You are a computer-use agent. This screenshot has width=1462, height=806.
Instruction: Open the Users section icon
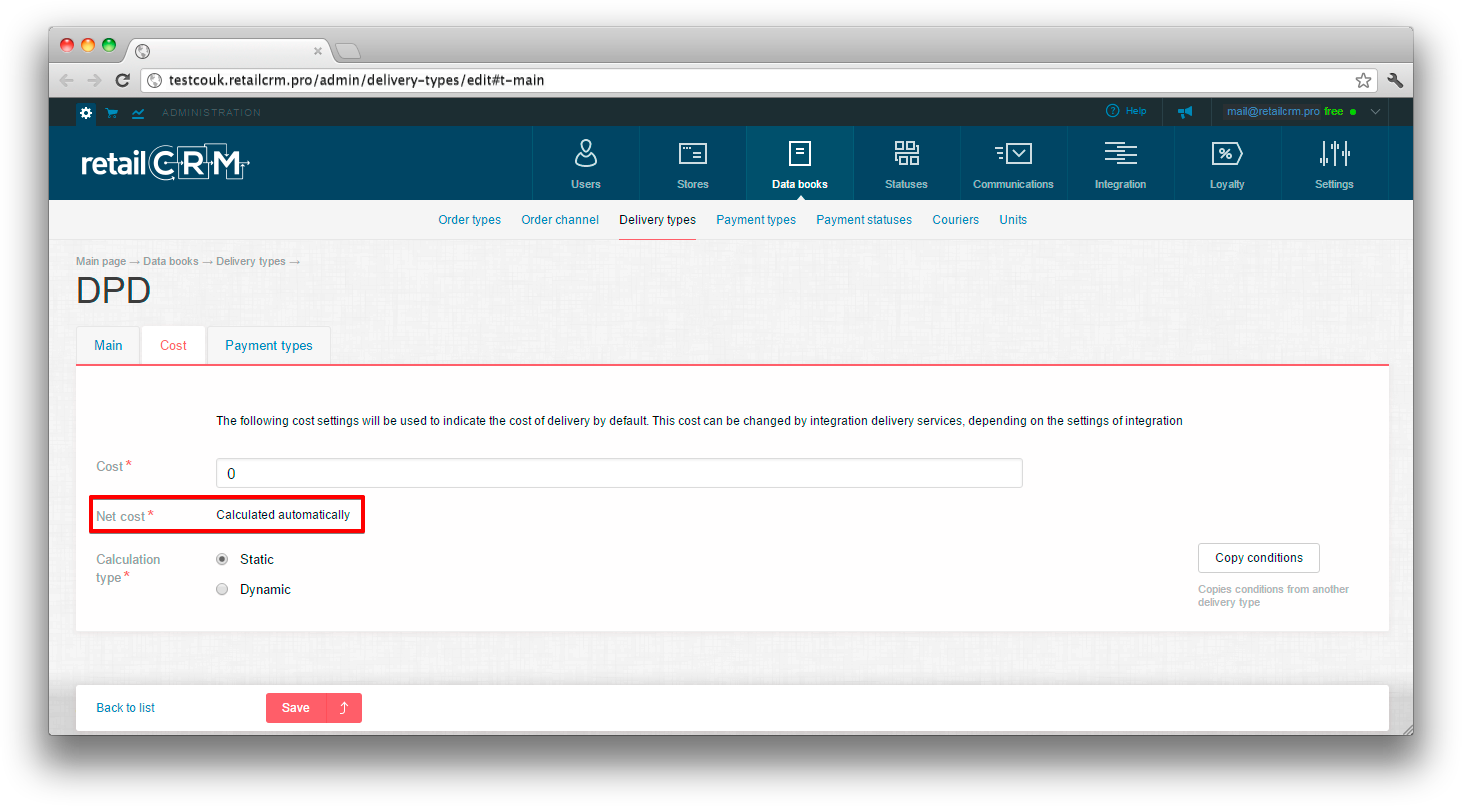[x=586, y=154]
